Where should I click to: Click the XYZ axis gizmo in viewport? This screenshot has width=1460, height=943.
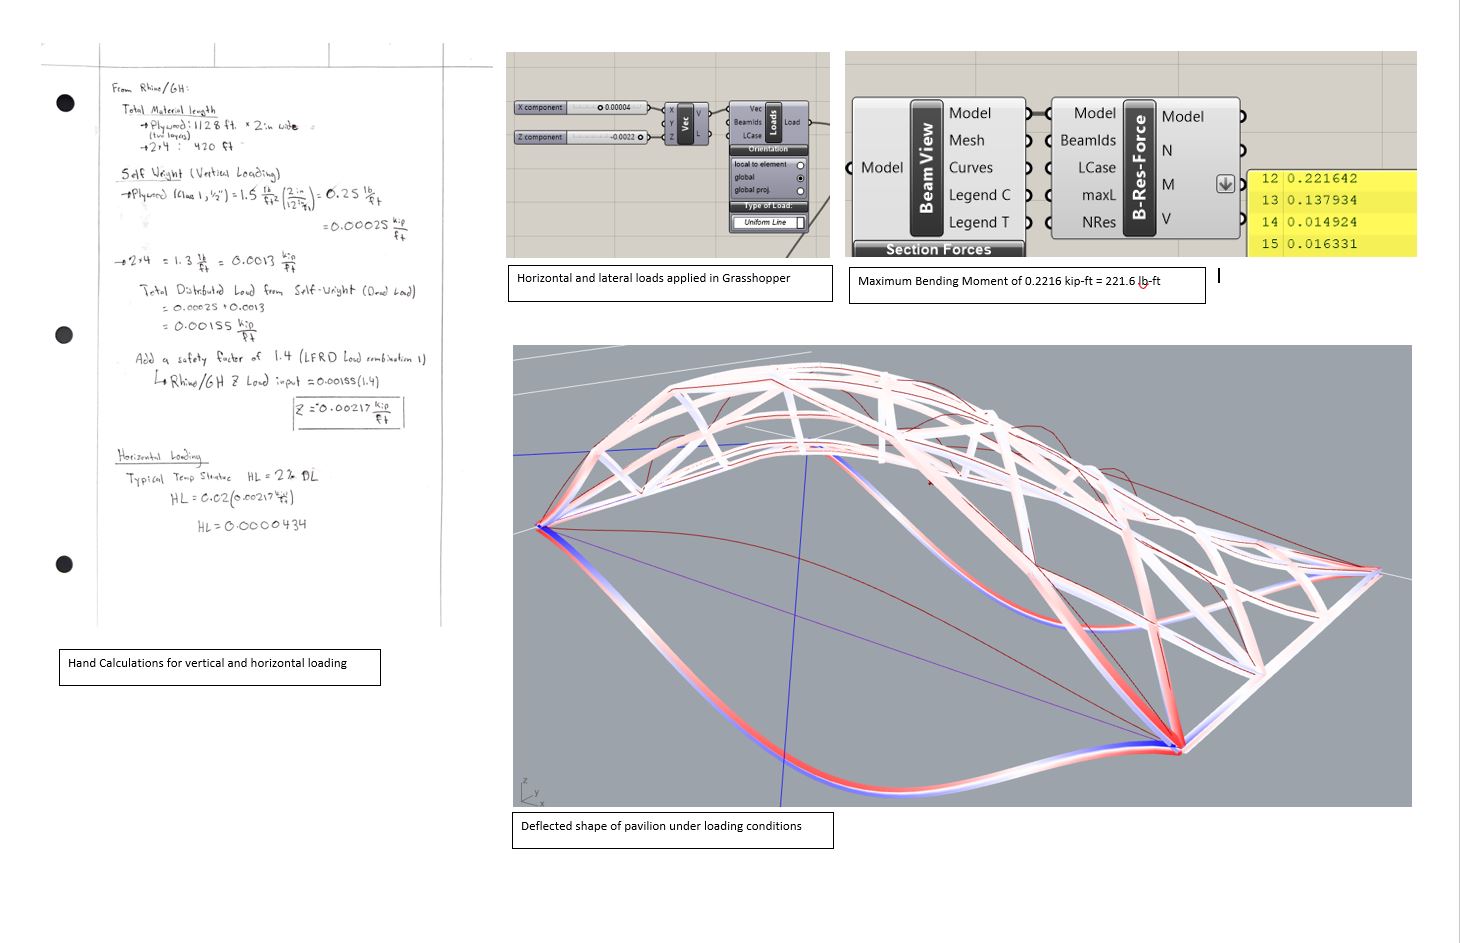(x=530, y=792)
